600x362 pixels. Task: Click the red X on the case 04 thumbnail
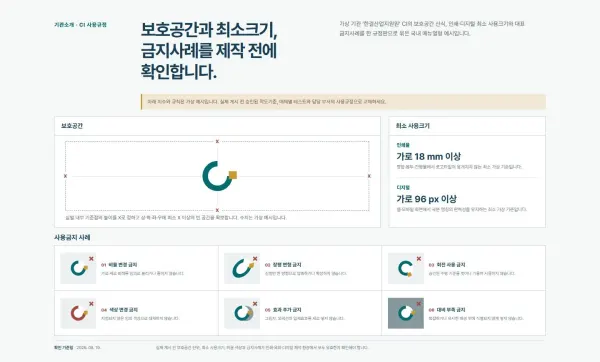click(x=91, y=304)
